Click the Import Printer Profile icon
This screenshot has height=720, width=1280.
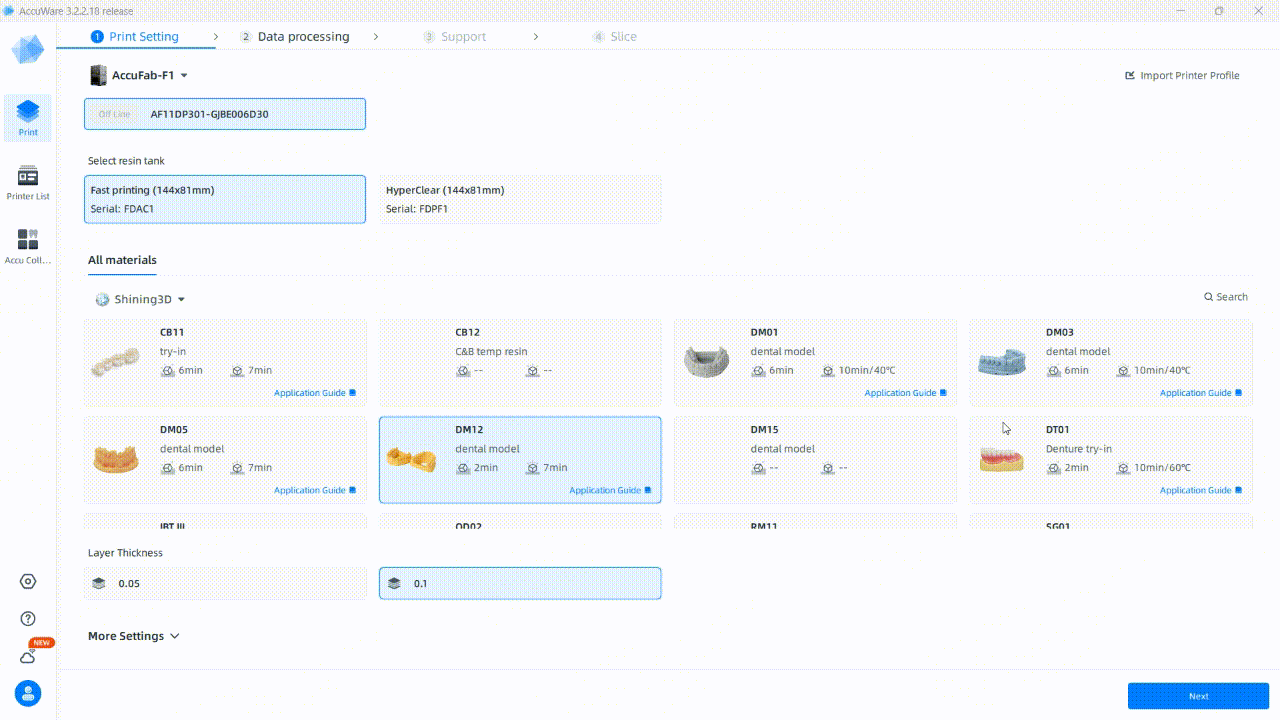point(1130,75)
